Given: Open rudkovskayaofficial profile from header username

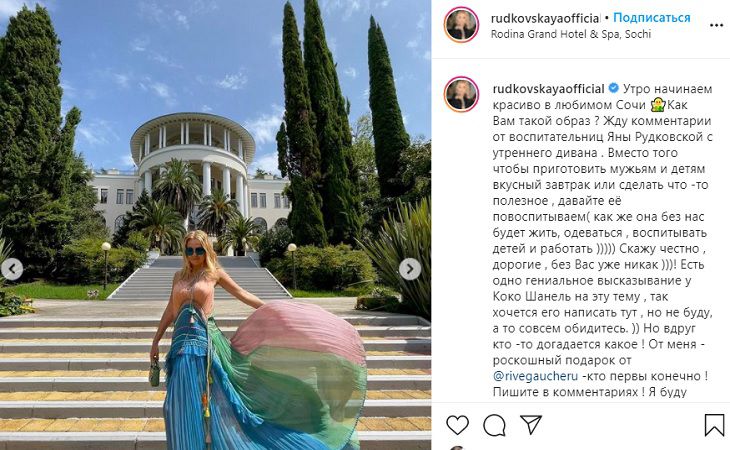Looking at the screenshot, I should [546, 18].
